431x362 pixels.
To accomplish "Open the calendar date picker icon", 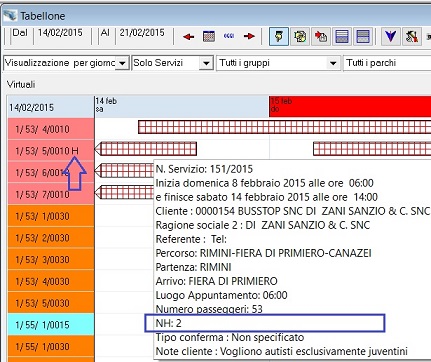I will tap(209, 36).
